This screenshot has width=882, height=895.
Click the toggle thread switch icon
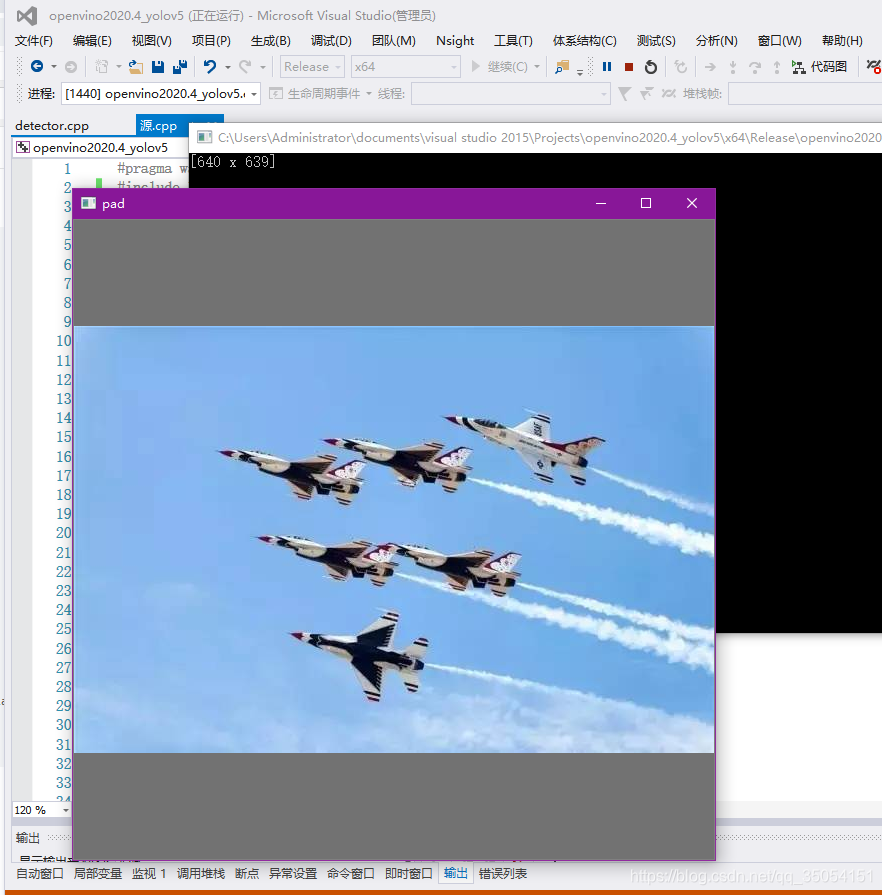[x=668, y=94]
